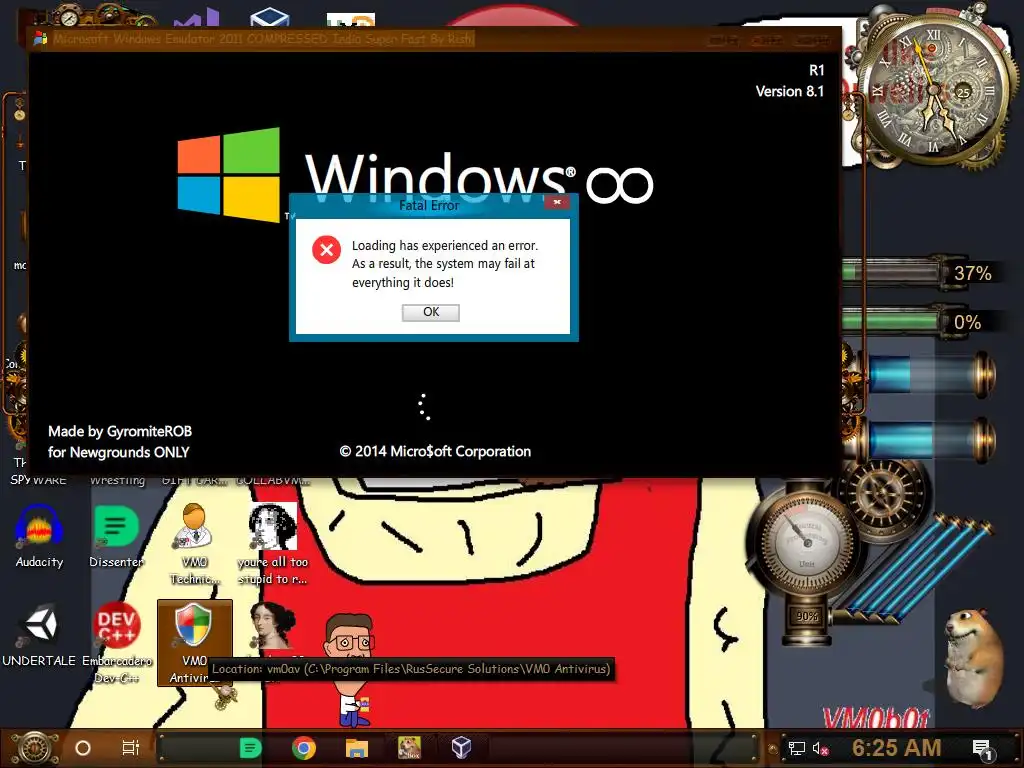Open the notification center icon
The image size is (1024, 768).
982,749
